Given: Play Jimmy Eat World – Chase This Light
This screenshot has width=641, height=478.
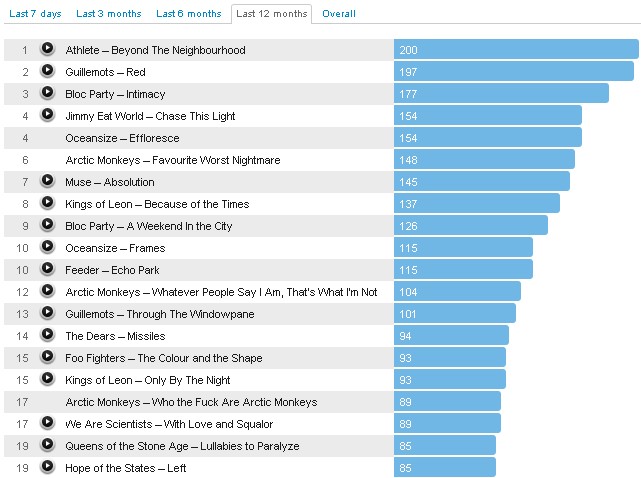Looking at the screenshot, I should tap(47, 114).
